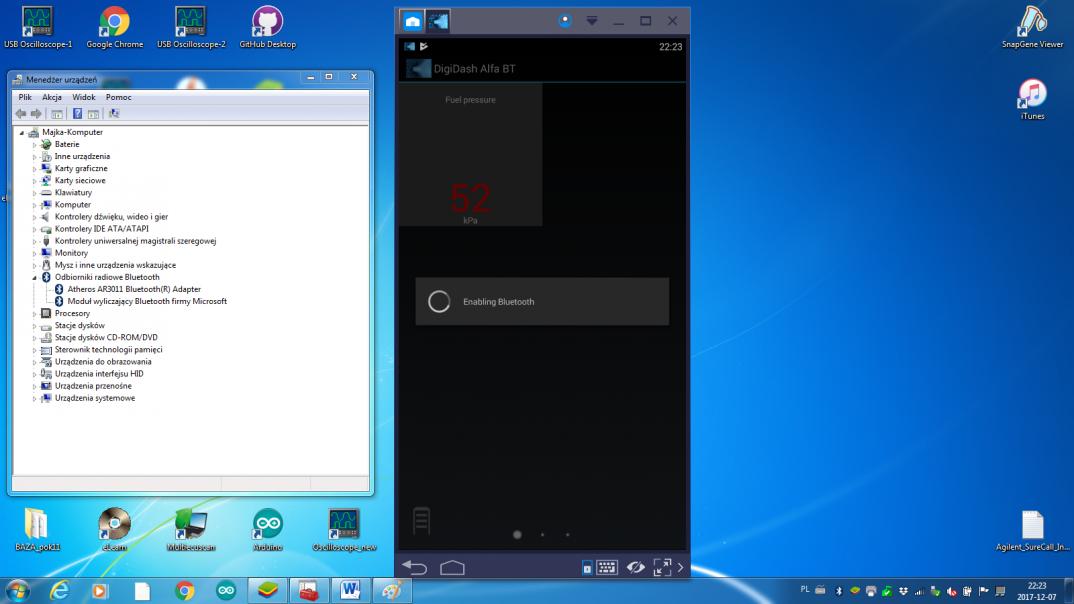
Task: Toggle the crossed-eye visibility icon in BlueStacks
Action: click(x=635, y=568)
